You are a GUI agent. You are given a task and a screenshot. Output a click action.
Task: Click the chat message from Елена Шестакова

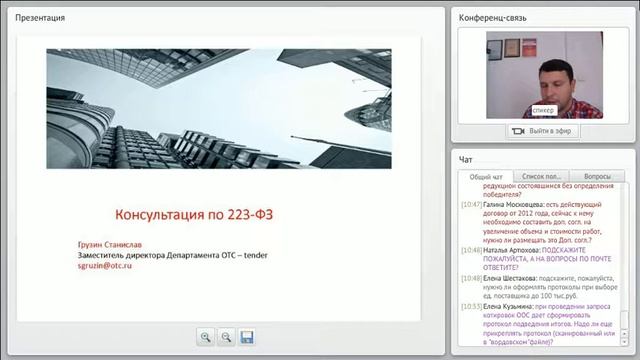[539, 287]
